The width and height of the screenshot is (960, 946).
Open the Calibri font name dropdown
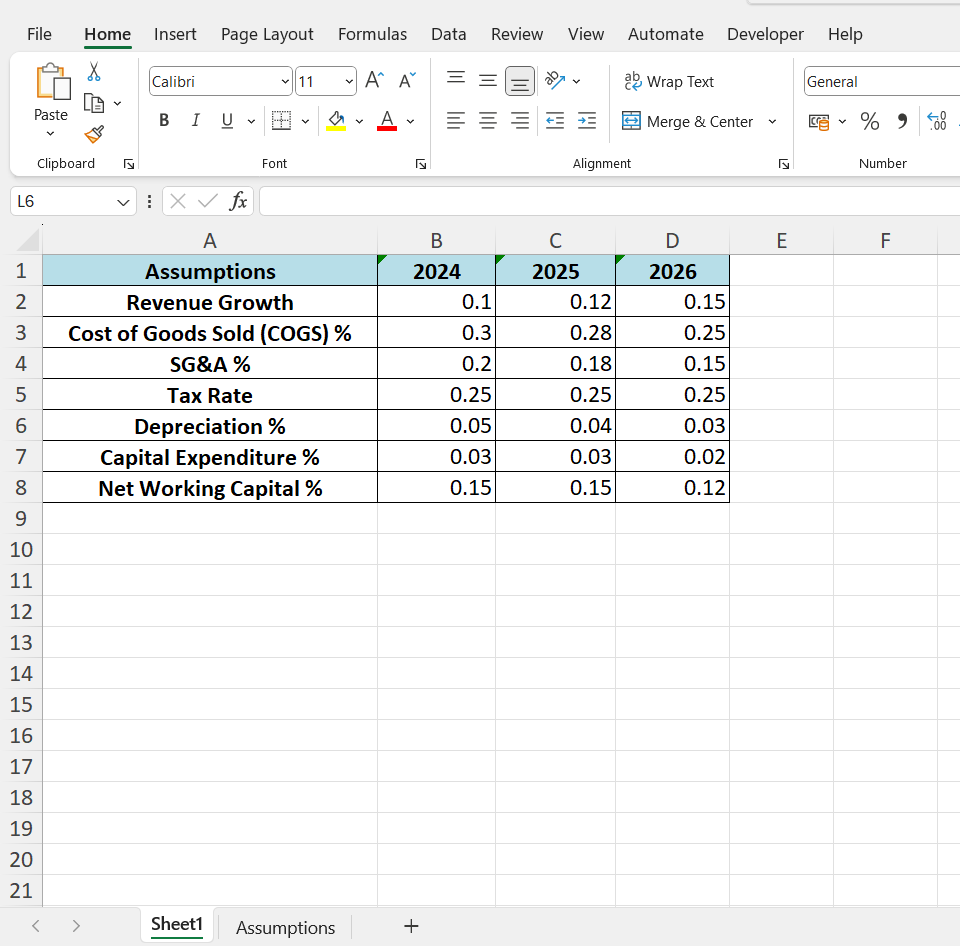tap(286, 82)
